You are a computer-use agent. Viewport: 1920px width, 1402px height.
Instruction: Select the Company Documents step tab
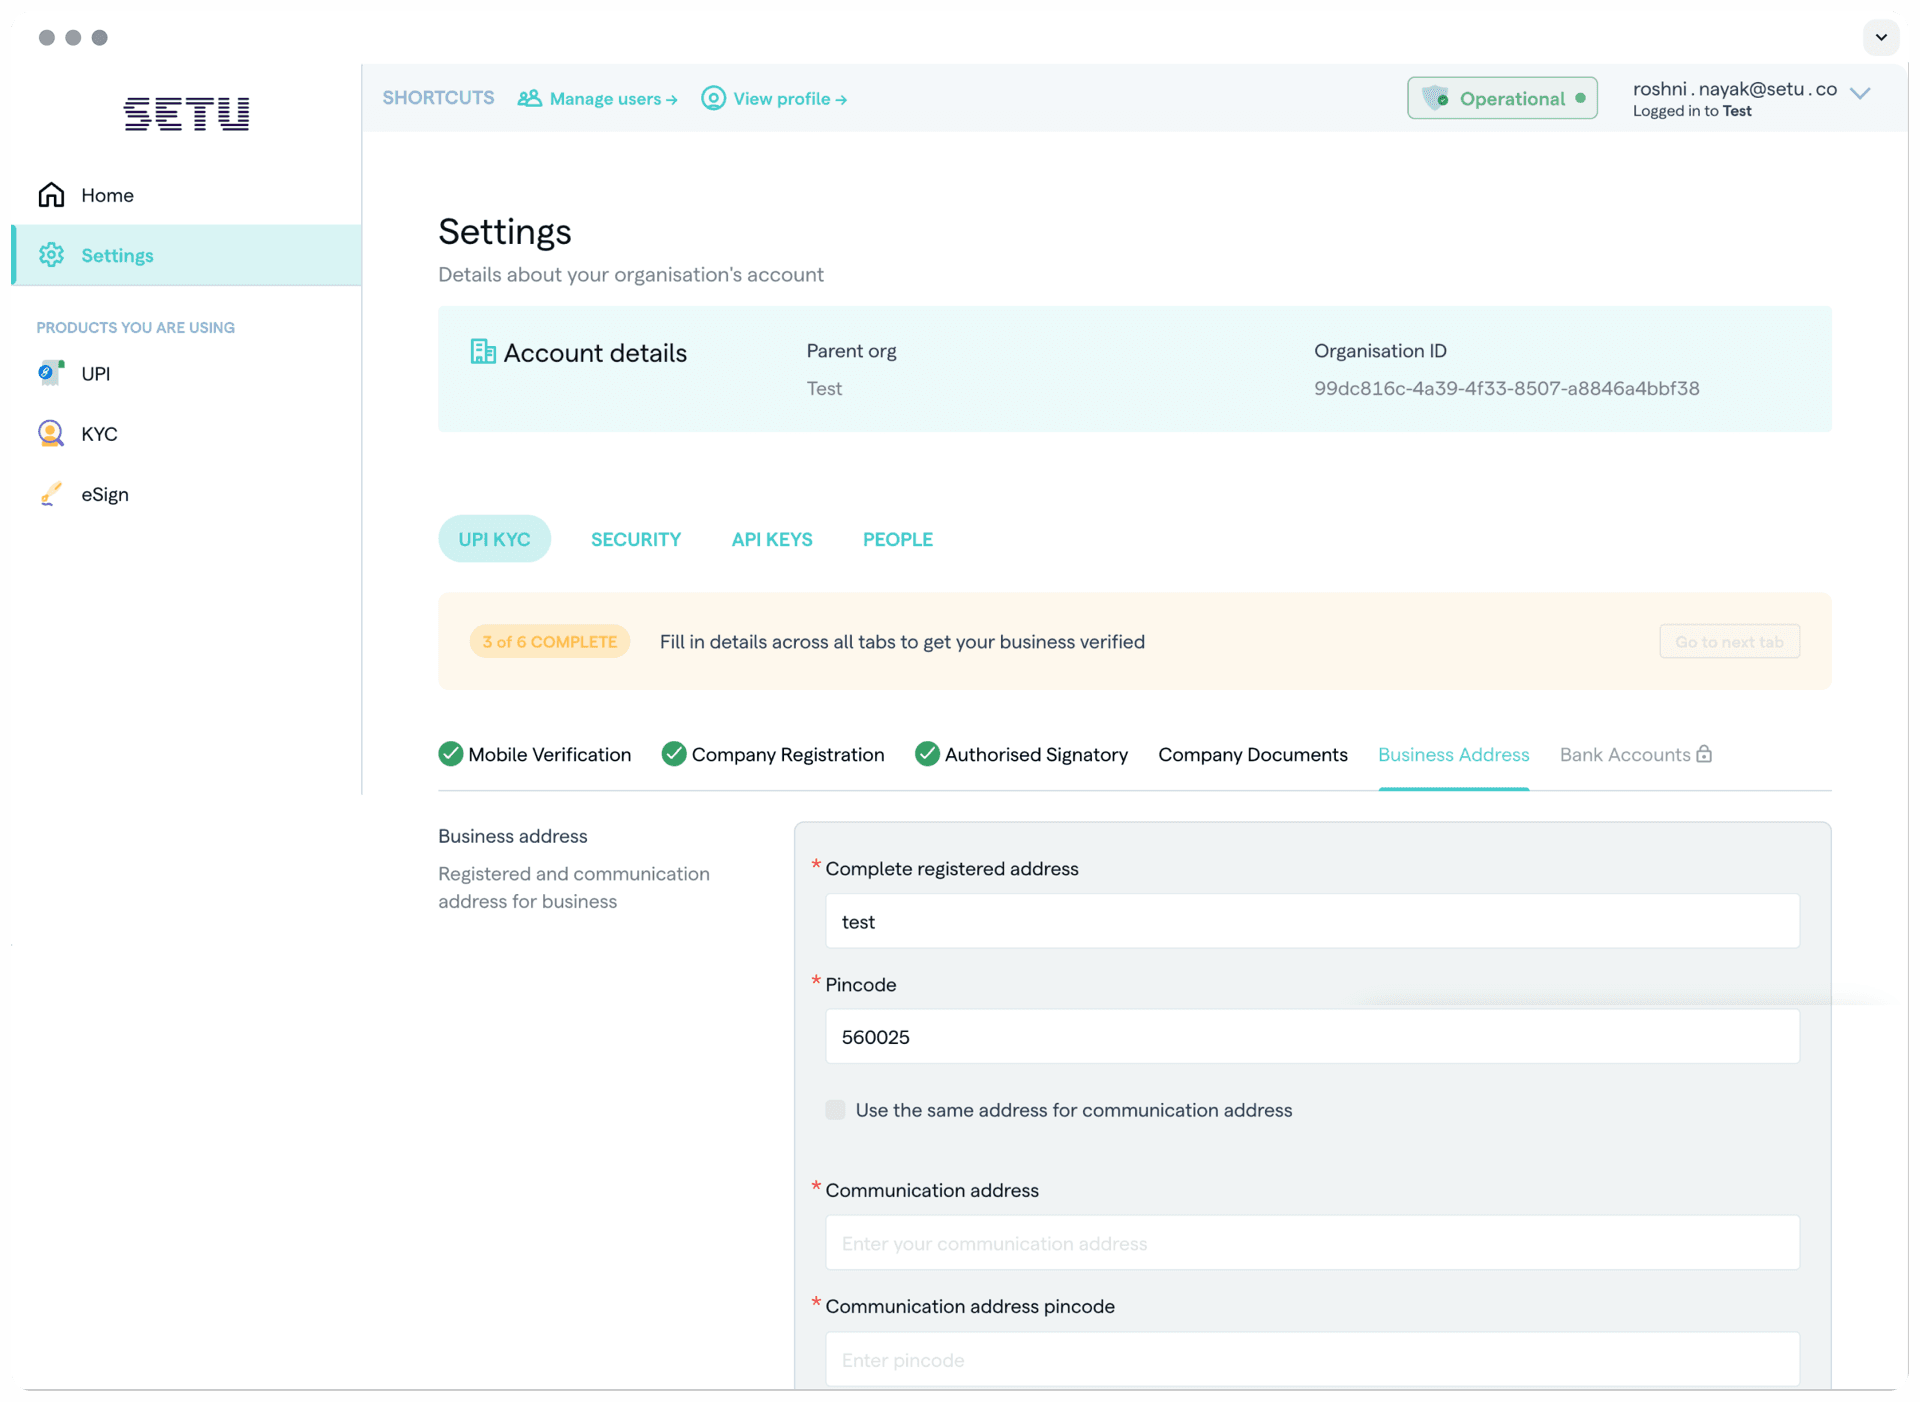(x=1253, y=755)
